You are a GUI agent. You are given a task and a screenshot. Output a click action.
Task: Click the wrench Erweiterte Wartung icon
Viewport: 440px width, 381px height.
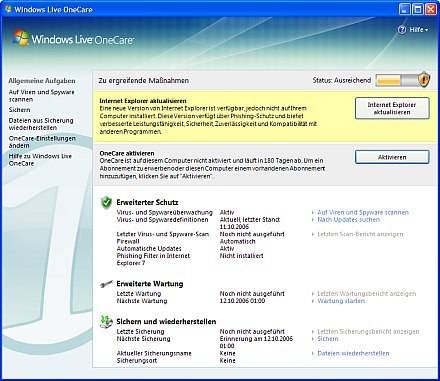[x=106, y=284]
